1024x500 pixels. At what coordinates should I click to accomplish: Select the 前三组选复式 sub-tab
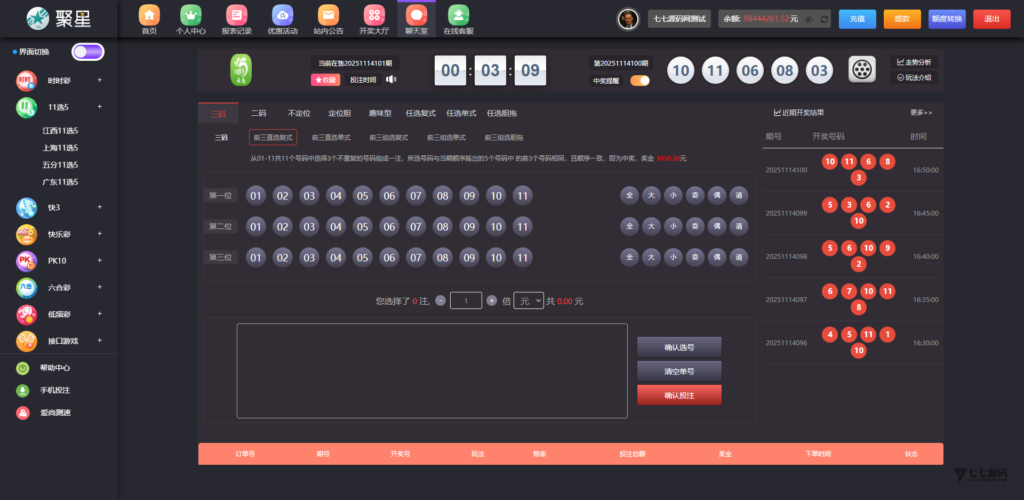pyautogui.click(x=388, y=137)
